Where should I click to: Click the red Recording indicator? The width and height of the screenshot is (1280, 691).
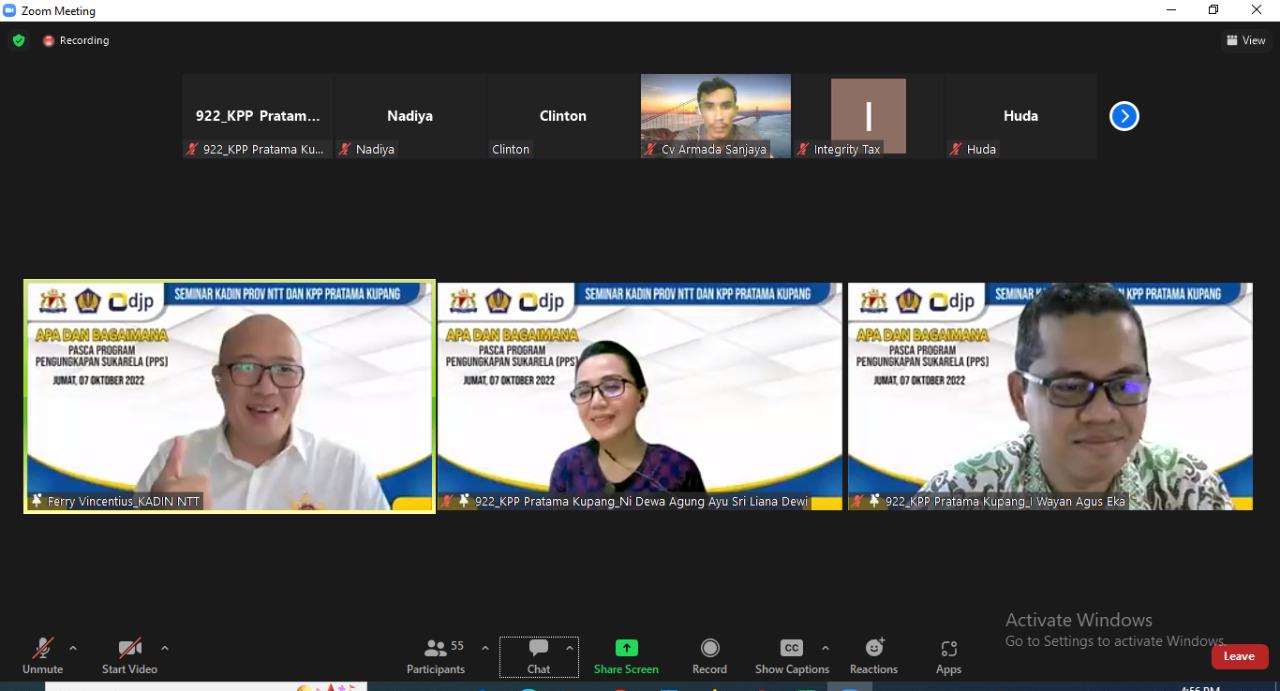76,41
